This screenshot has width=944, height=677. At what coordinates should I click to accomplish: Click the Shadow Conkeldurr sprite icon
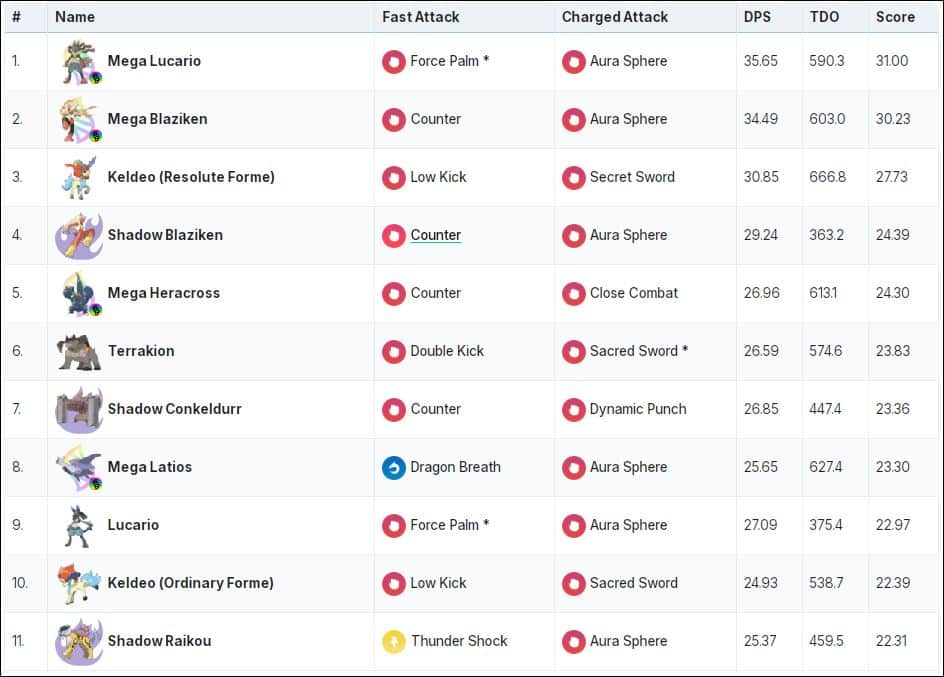(79, 409)
